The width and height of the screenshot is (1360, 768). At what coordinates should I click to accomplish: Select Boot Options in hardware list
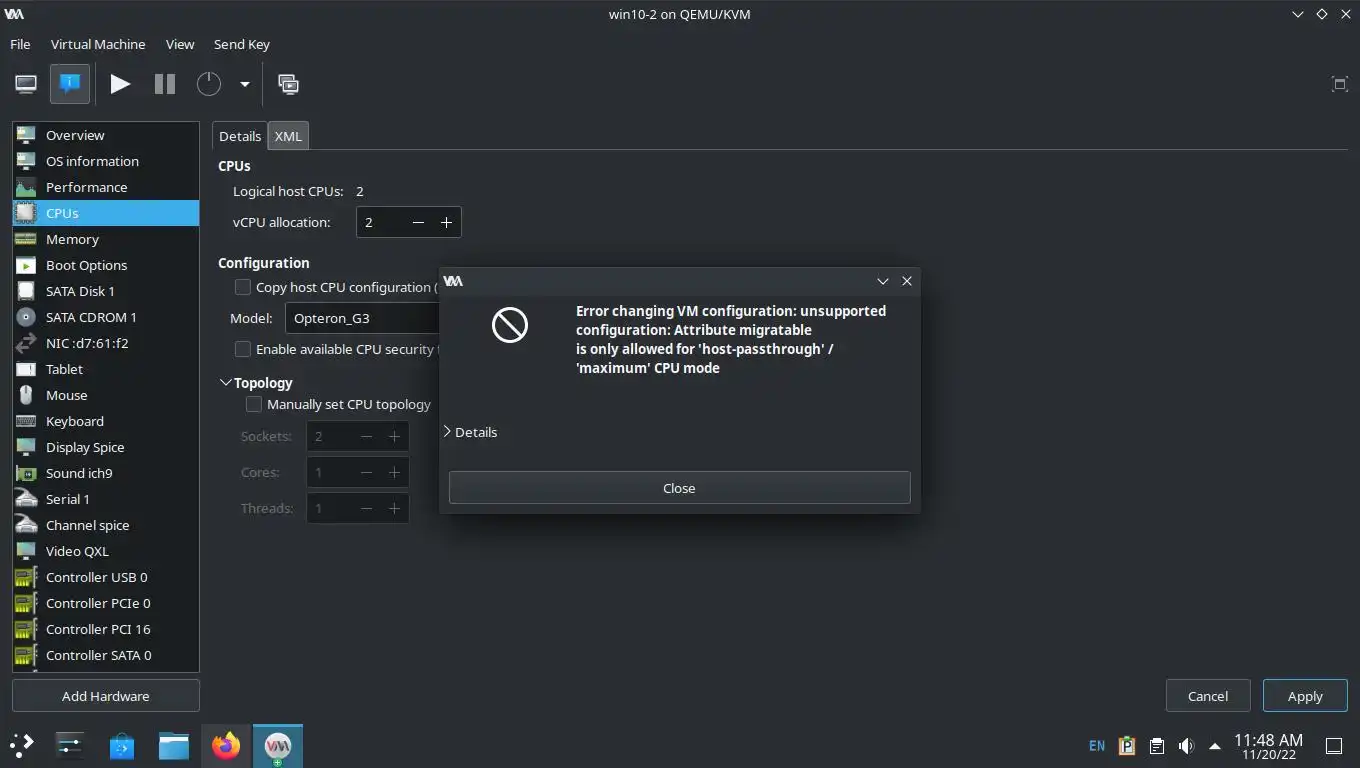105,265
